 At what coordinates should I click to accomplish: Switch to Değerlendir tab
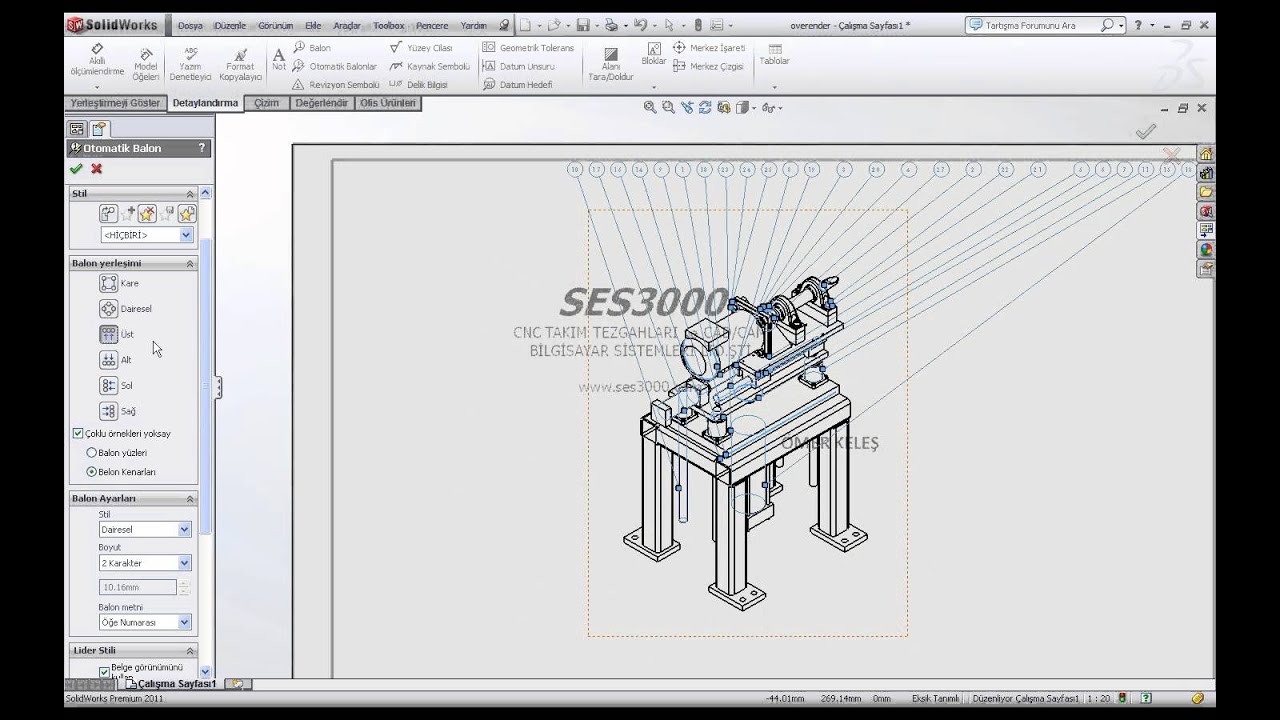click(x=321, y=103)
